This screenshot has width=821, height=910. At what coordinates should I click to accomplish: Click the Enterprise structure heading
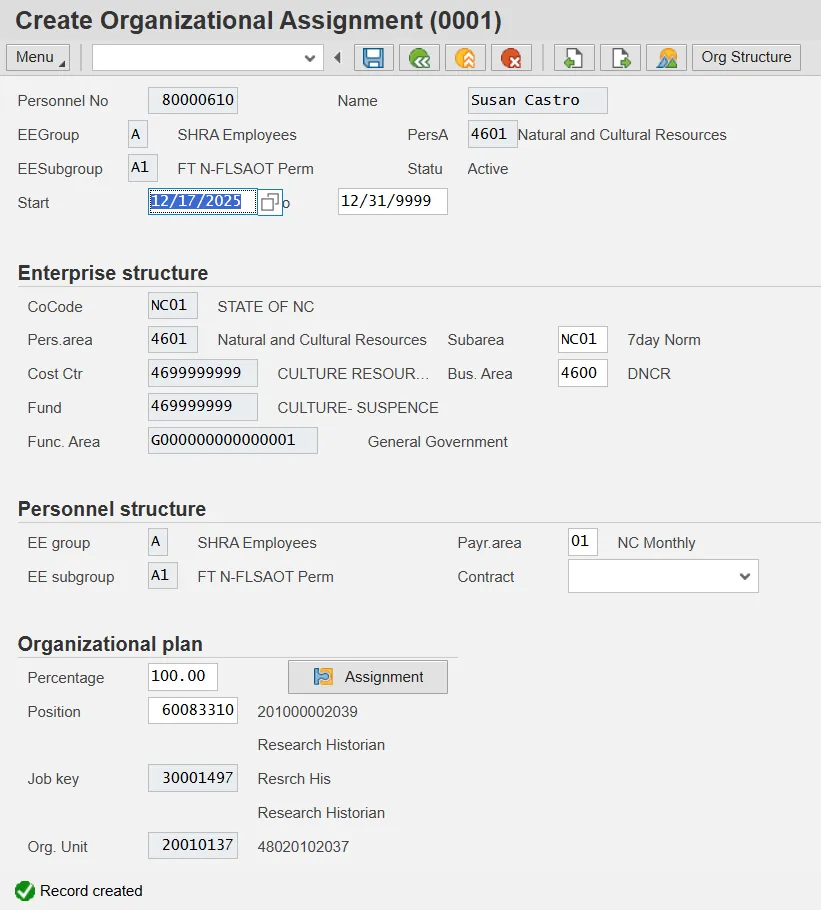[113, 273]
